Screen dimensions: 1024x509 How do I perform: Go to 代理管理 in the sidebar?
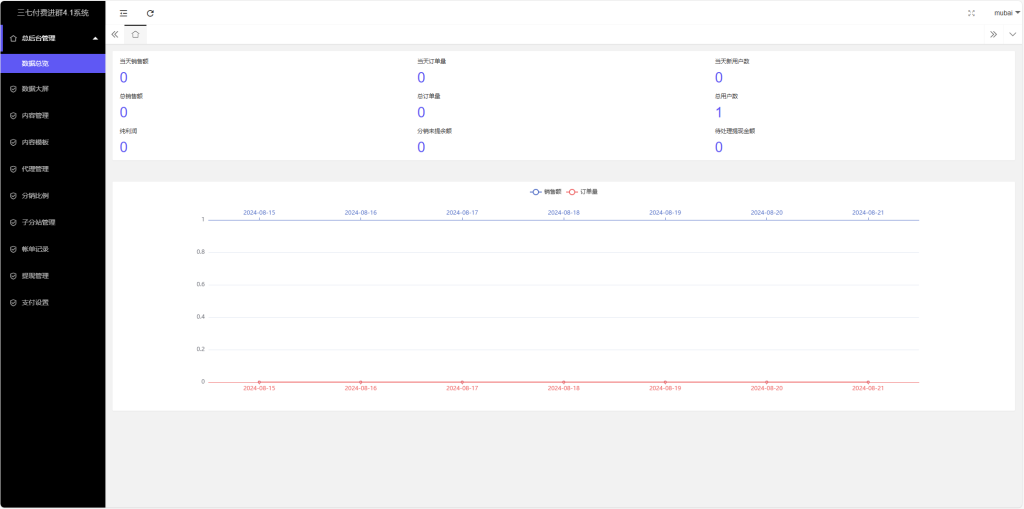click(35, 169)
